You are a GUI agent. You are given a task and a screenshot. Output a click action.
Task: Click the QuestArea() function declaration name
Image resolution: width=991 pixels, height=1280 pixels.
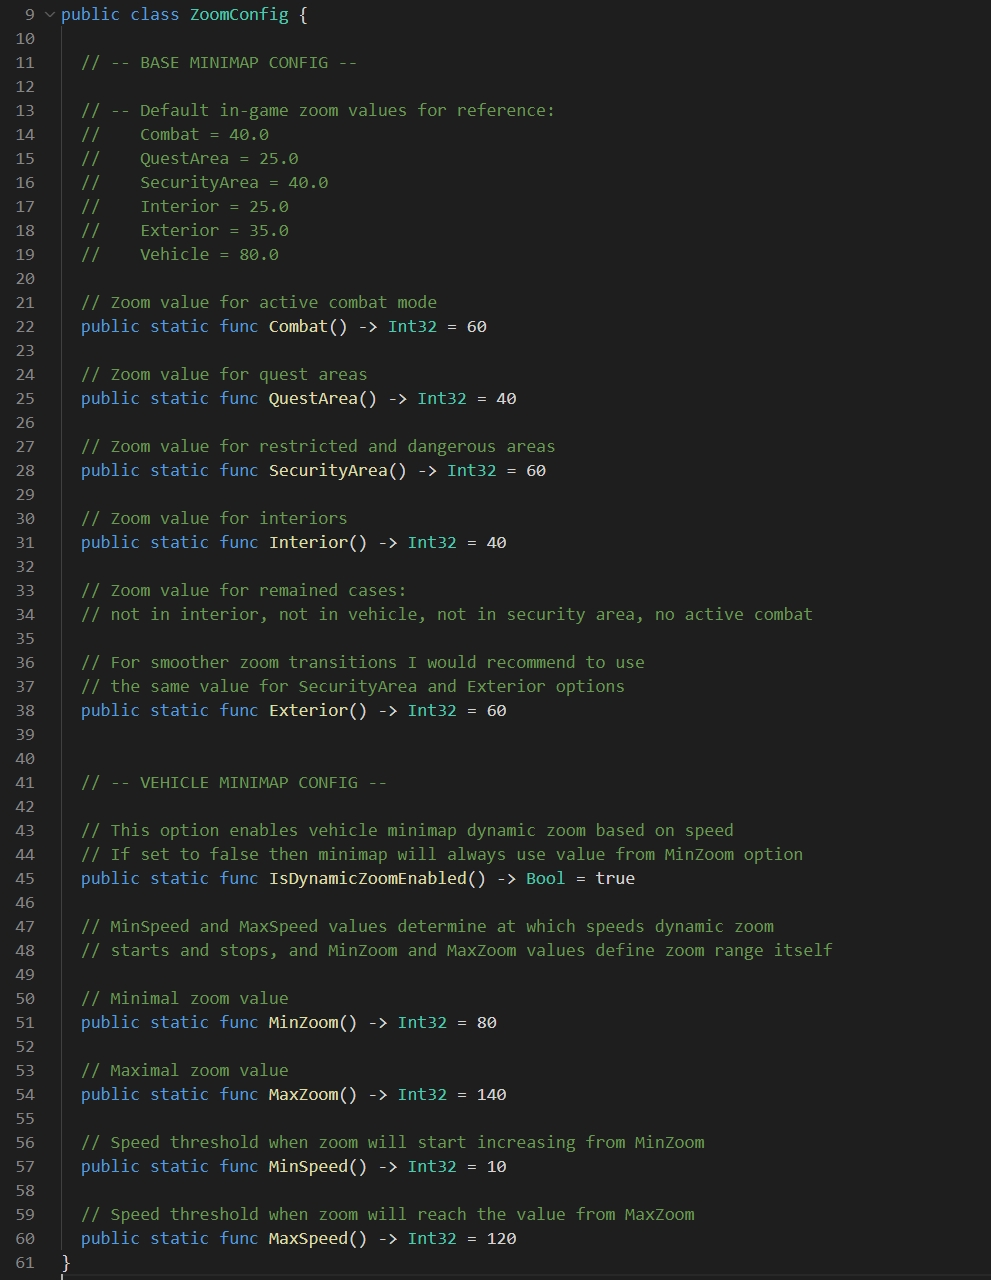312,399
